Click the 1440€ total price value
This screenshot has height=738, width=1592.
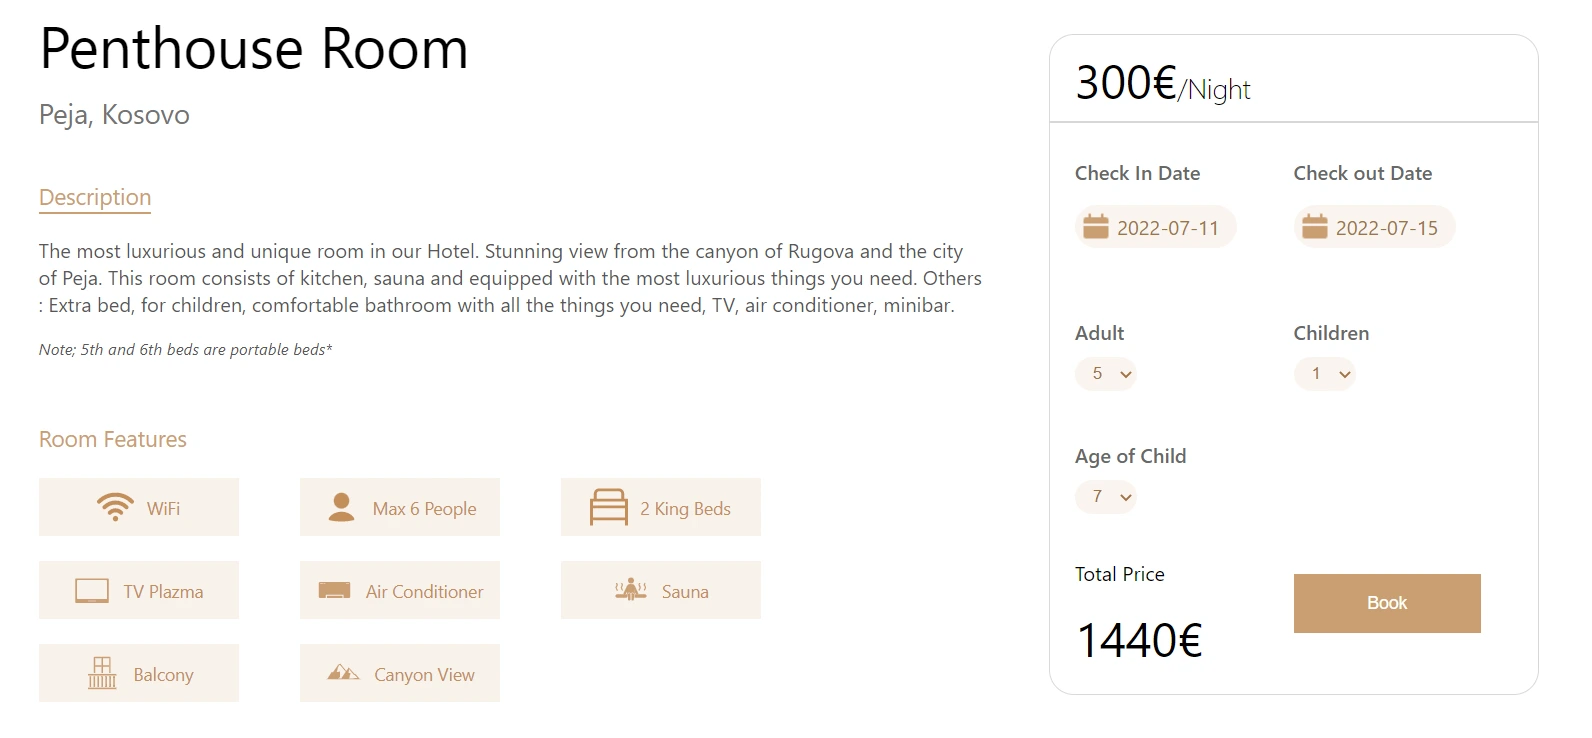pos(1139,641)
